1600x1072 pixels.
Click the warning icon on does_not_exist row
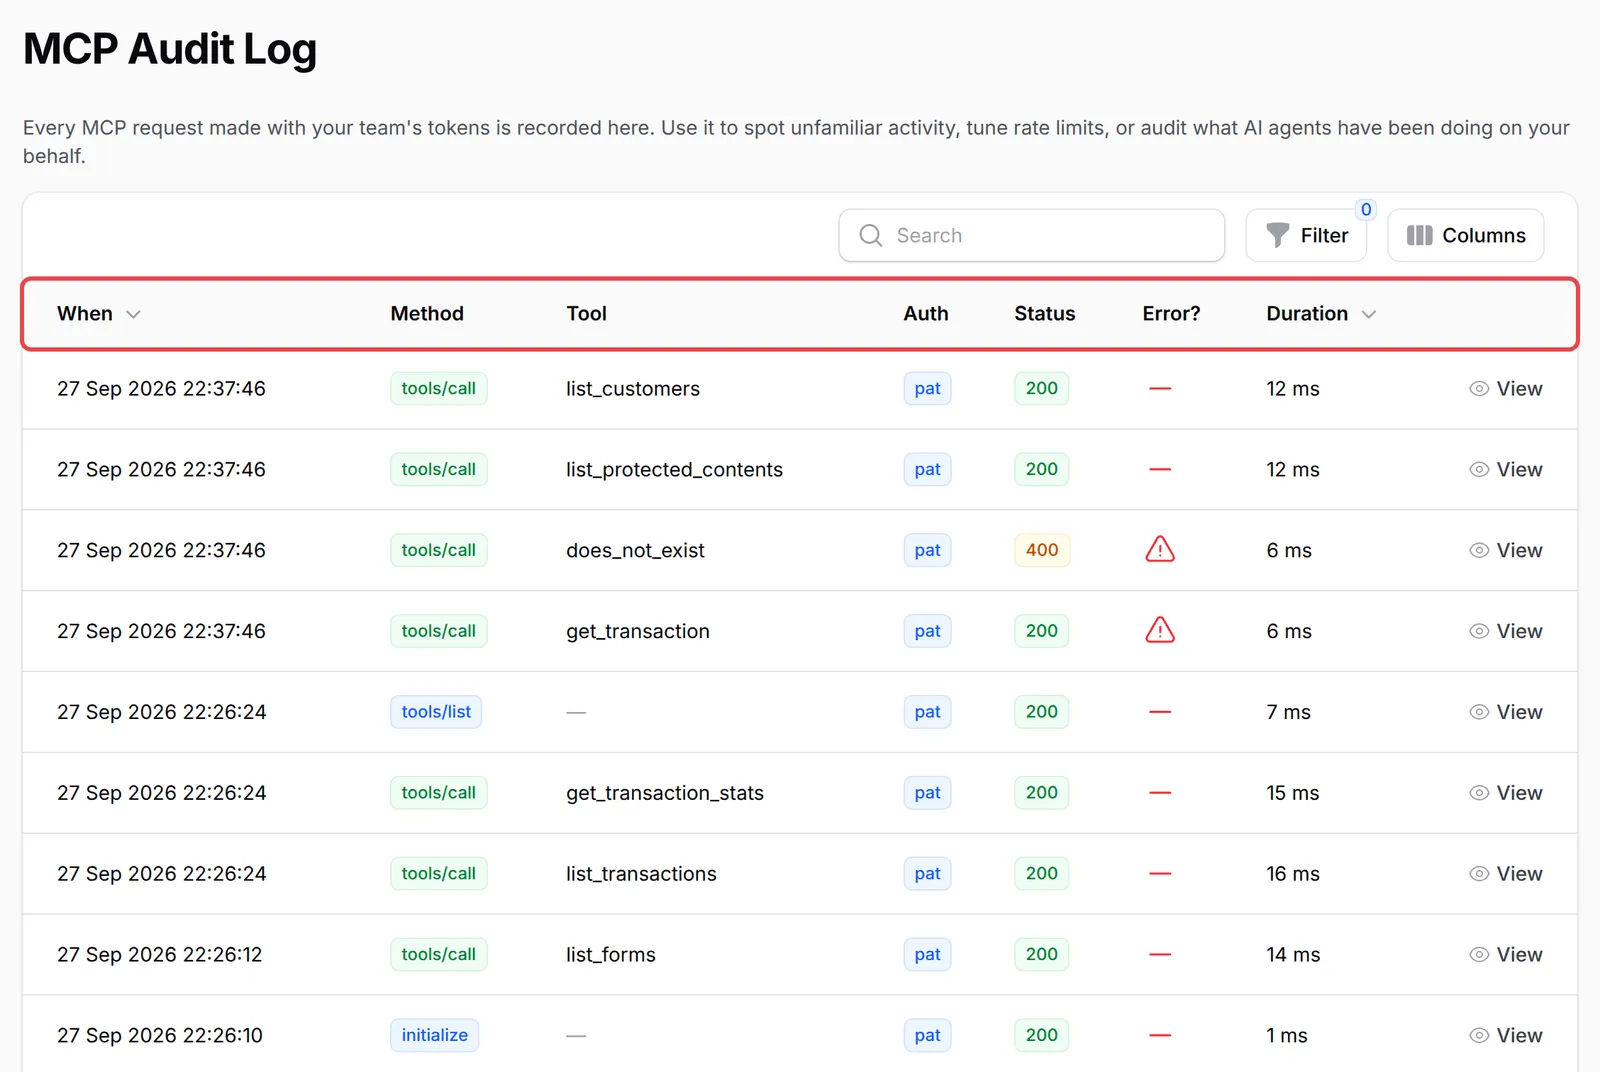click(x=1160, y=549)
